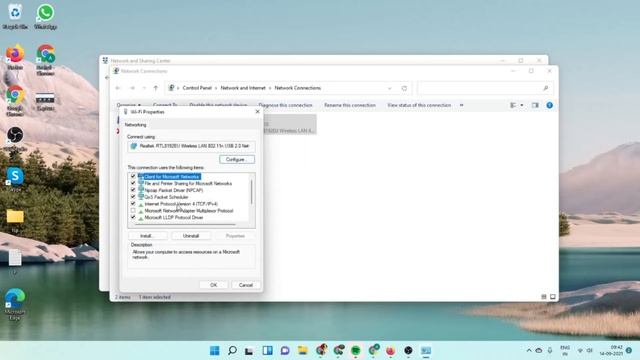This screenshot has height=360, width=640.
Task: Click the Network Connections search box
Action: point(484,88)
